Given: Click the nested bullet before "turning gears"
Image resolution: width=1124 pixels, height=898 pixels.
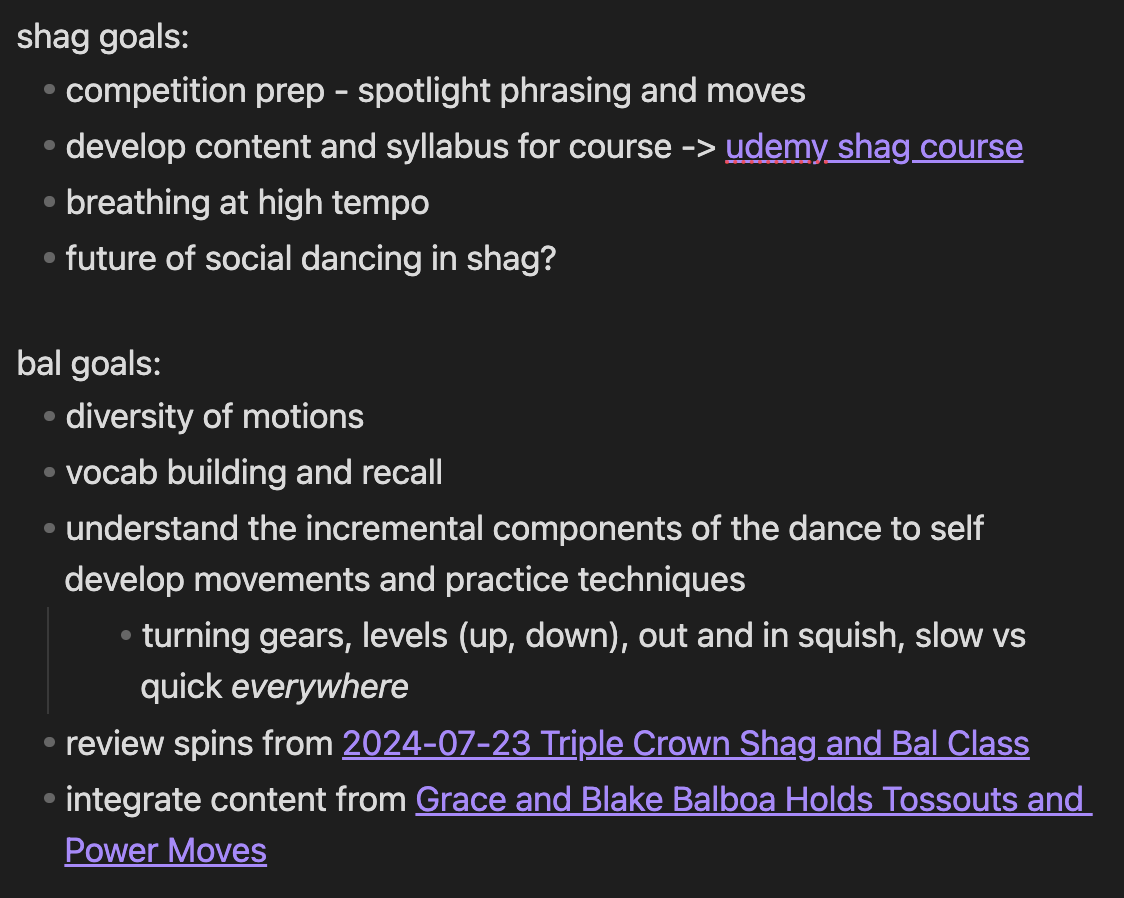Looking at the screenshot, I should (x=125, y=636).
